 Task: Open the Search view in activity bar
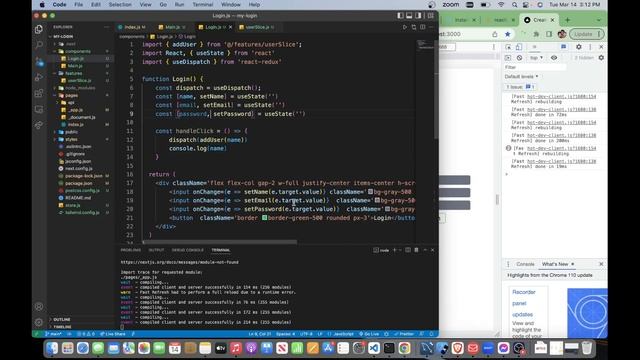click(x=39, y=45)
